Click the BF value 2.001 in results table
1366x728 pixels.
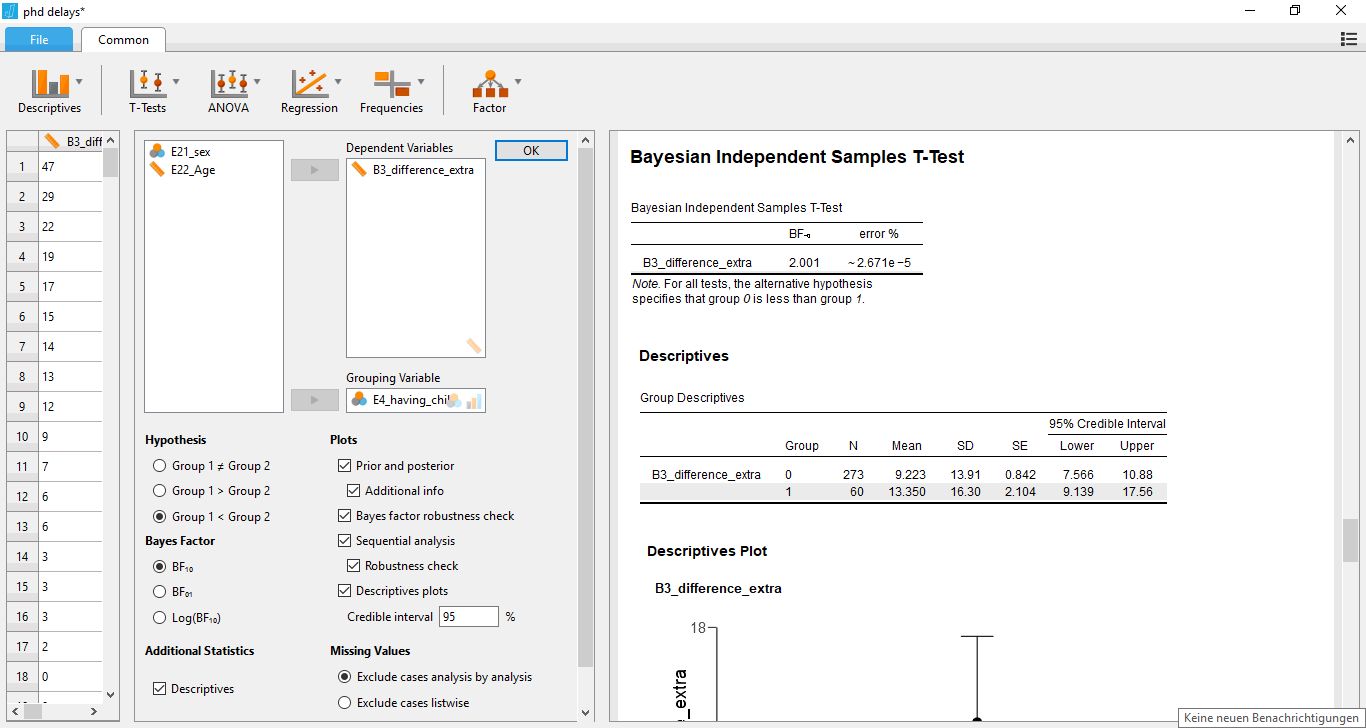[x=804, y=263]
